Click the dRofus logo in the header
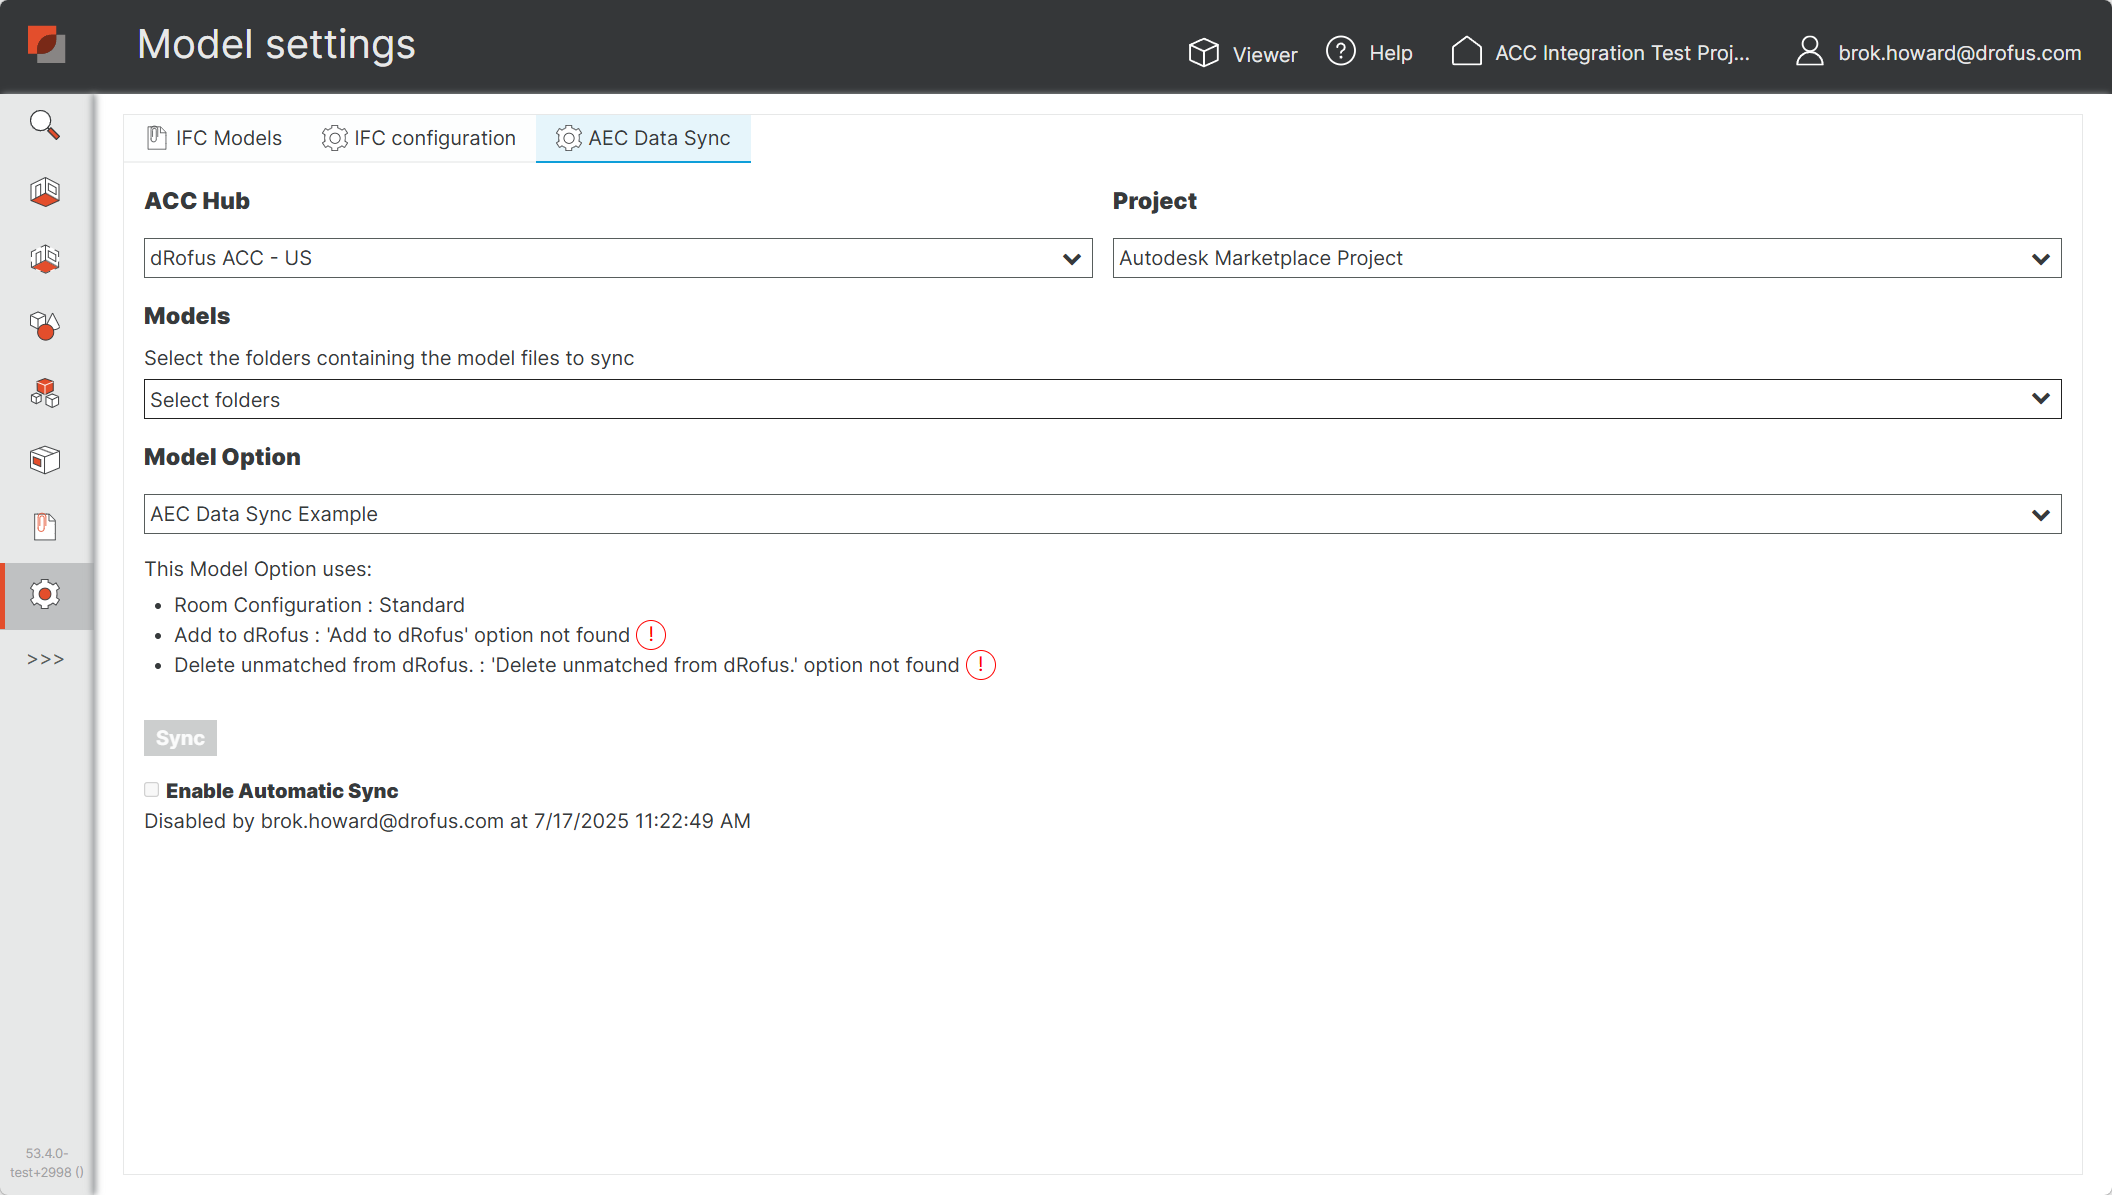Viewport: 2112px width, 1195px height. tap(46, 45)
